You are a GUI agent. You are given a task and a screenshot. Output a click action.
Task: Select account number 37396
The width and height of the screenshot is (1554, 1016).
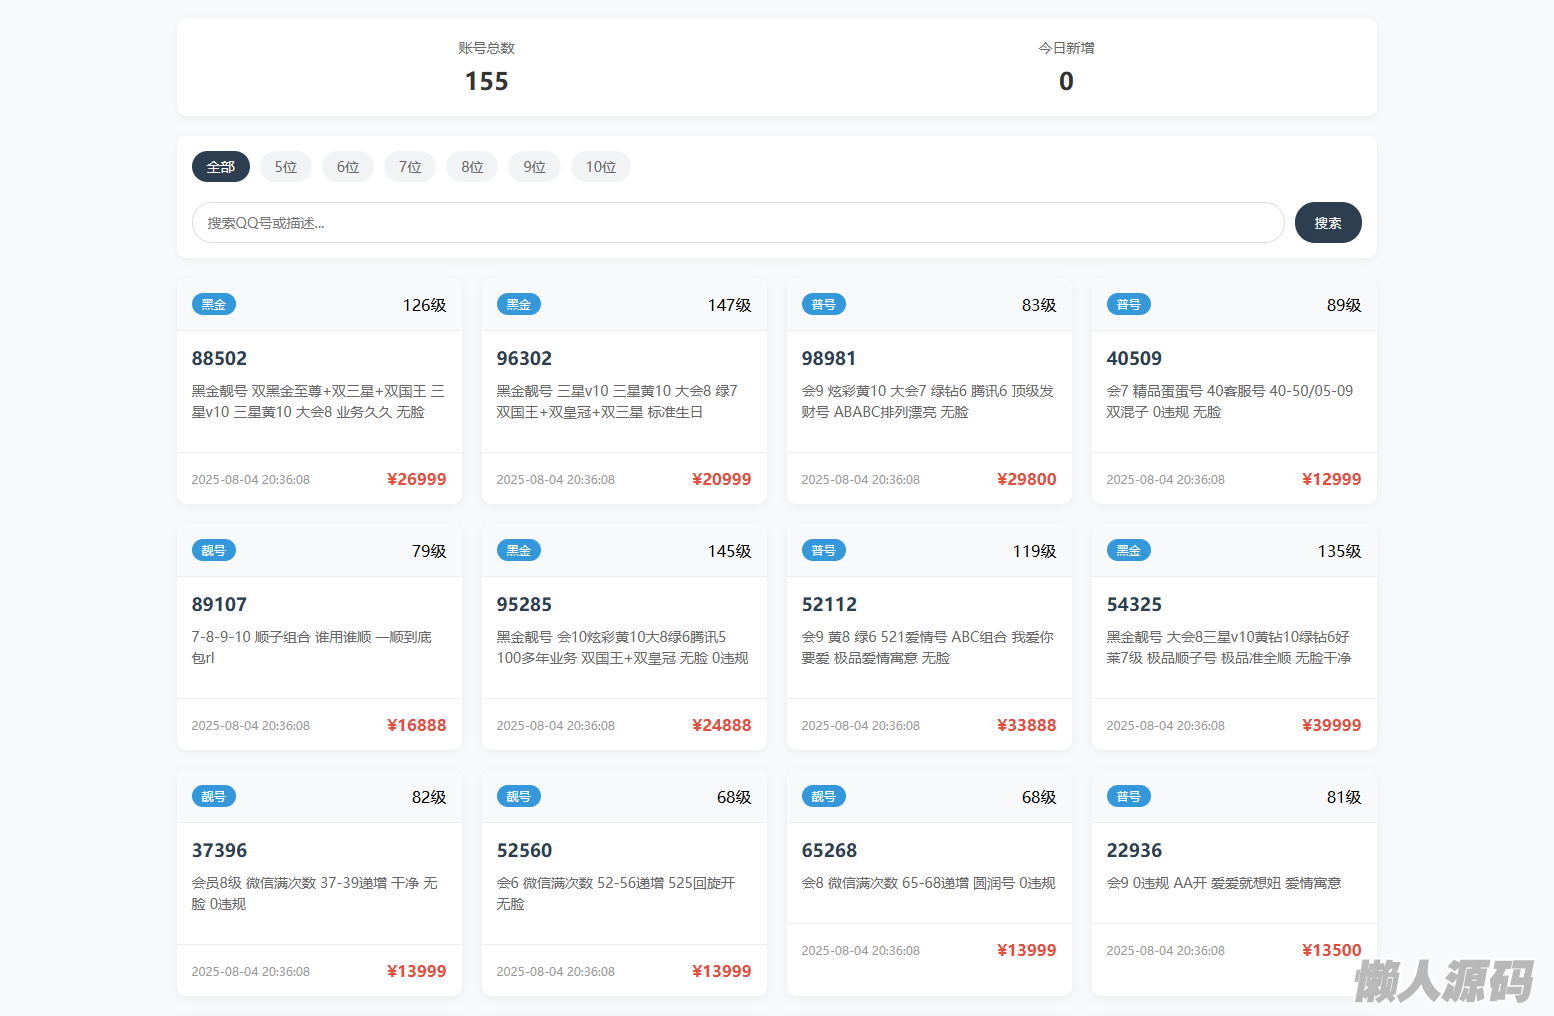coord(219,850)
